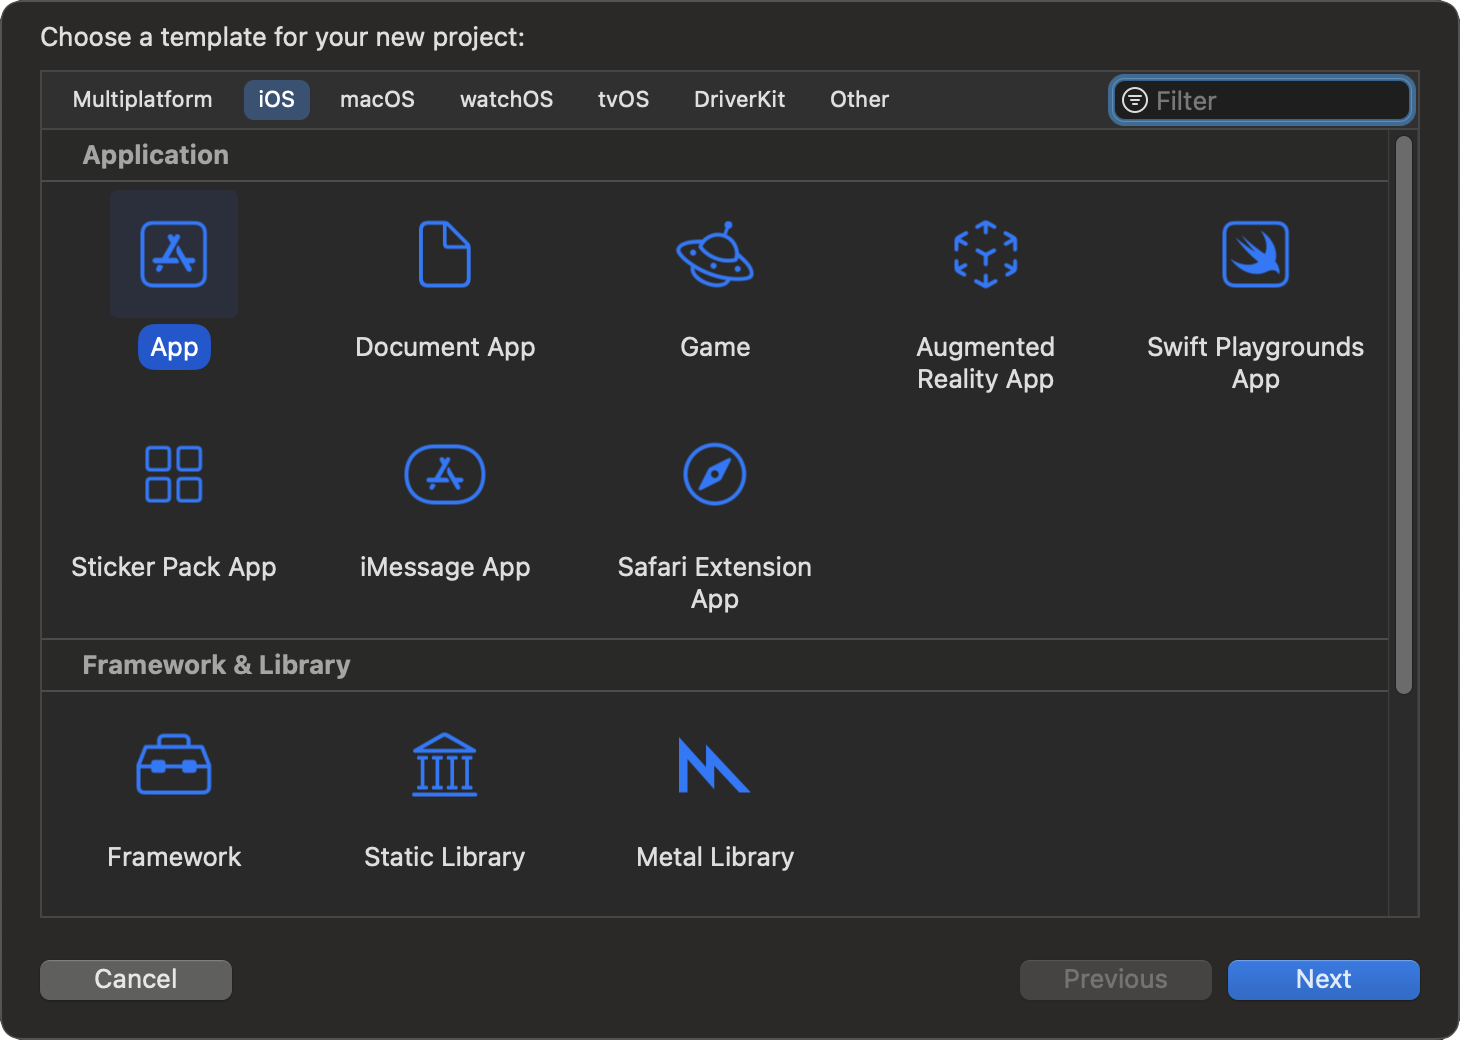This screenshot has height=1040, width=1460.
Task: Open the macOS platform tab
Action: (x=377, y=100)
